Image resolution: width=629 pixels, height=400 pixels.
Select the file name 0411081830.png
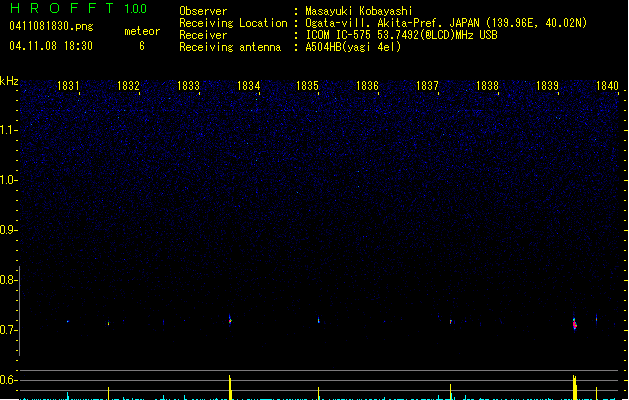(x=51, y=26)
